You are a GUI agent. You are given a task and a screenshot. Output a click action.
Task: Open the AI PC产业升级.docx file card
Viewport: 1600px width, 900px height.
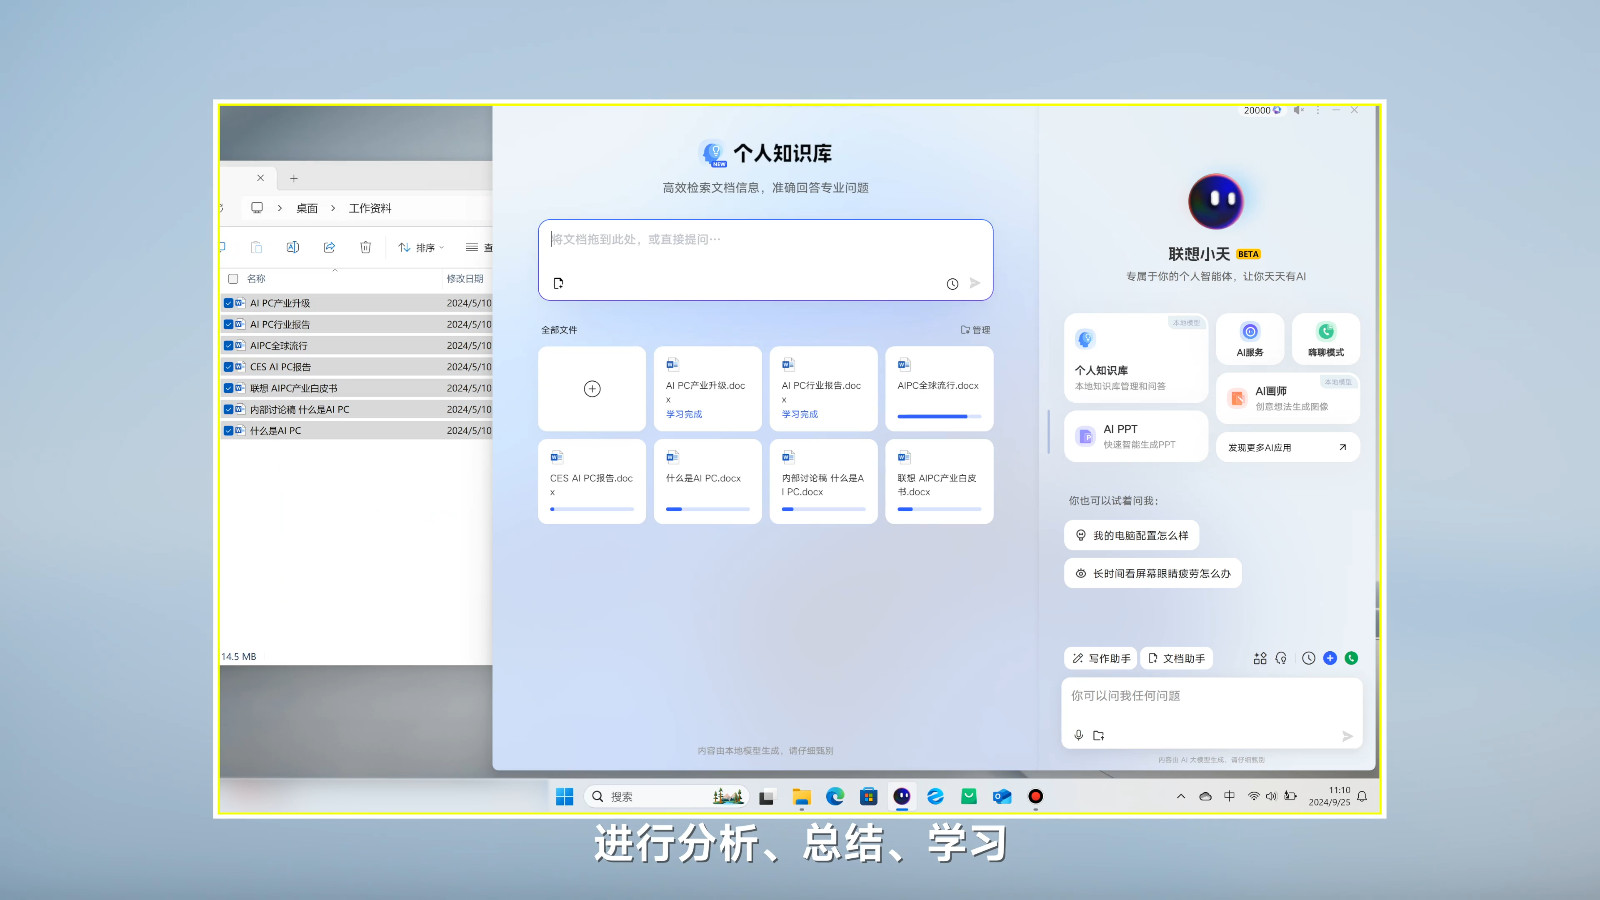coord(708,389)
